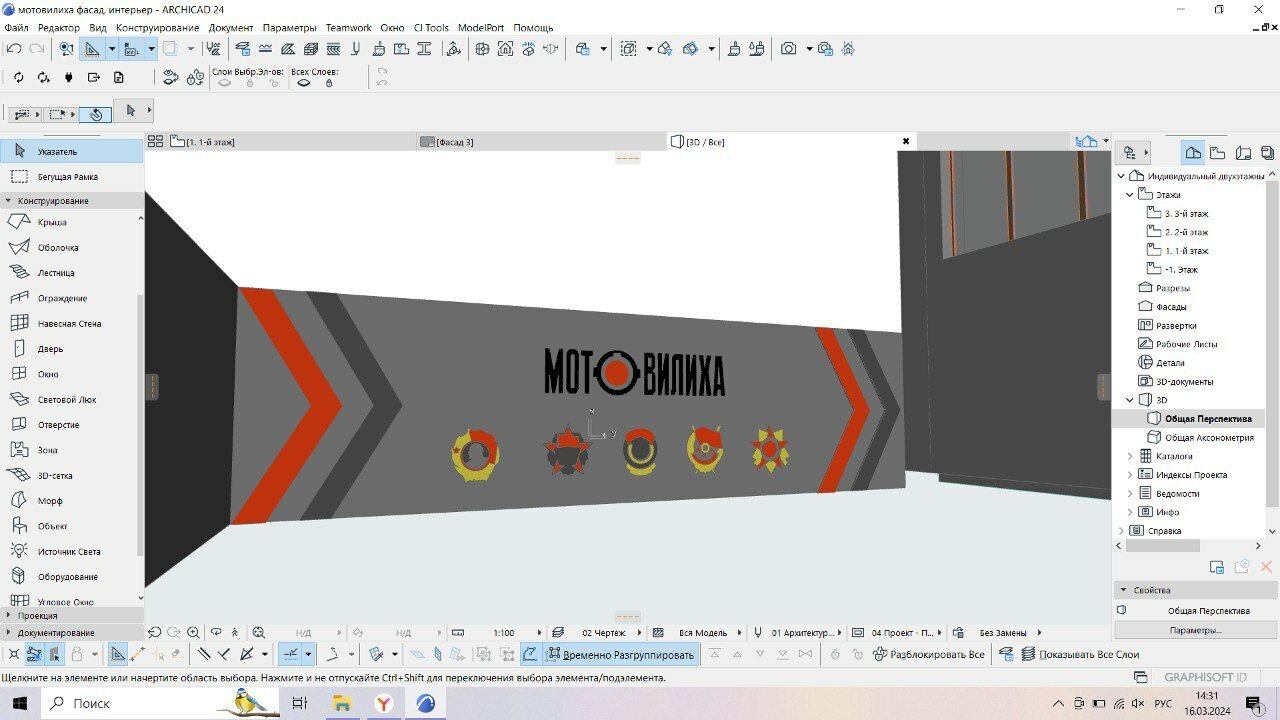Click the tab overview grid icon
This screenshot has width=1280, height=720.
pos(155,142)
